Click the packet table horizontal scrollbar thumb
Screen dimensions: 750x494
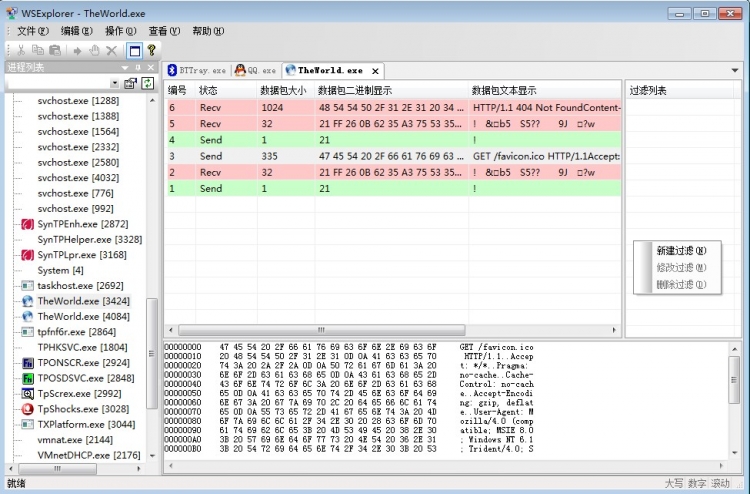coord(321,330)
